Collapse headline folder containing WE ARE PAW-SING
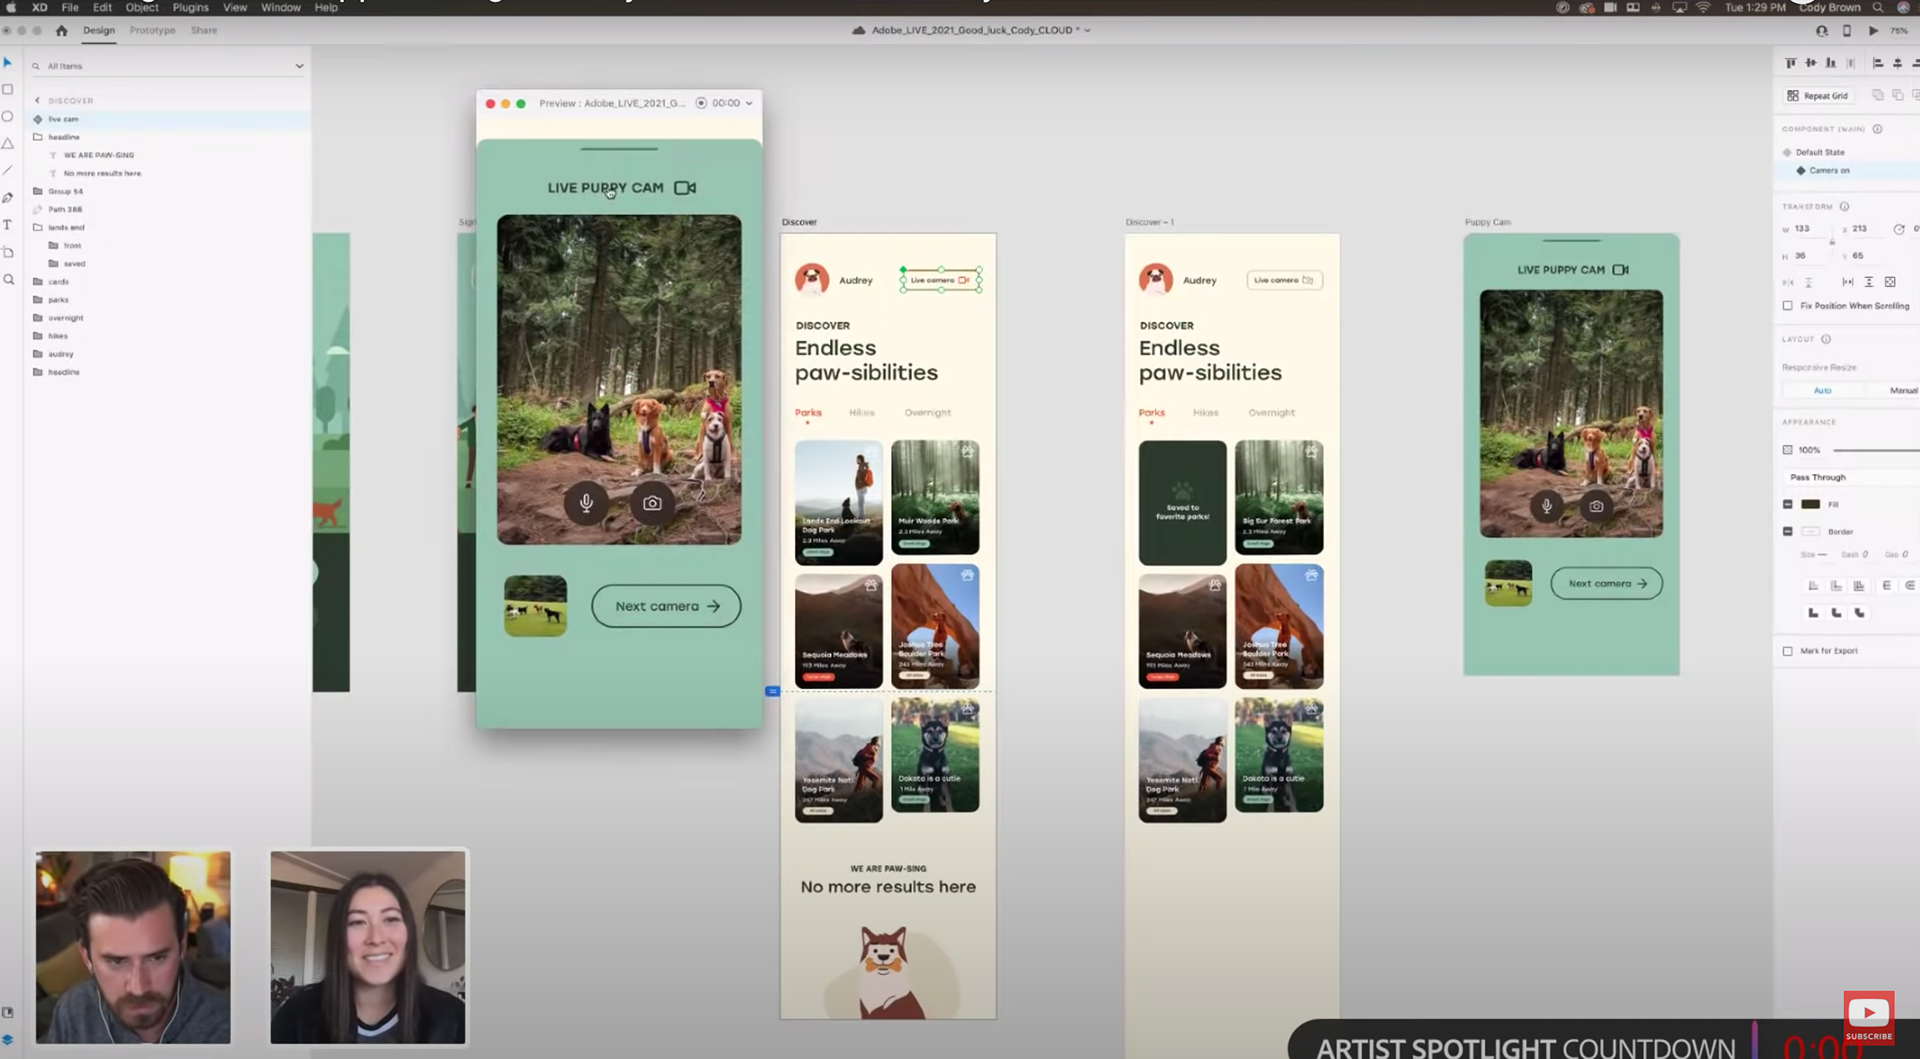The width and height of the screenshot is (1920, 1059). 38,137
